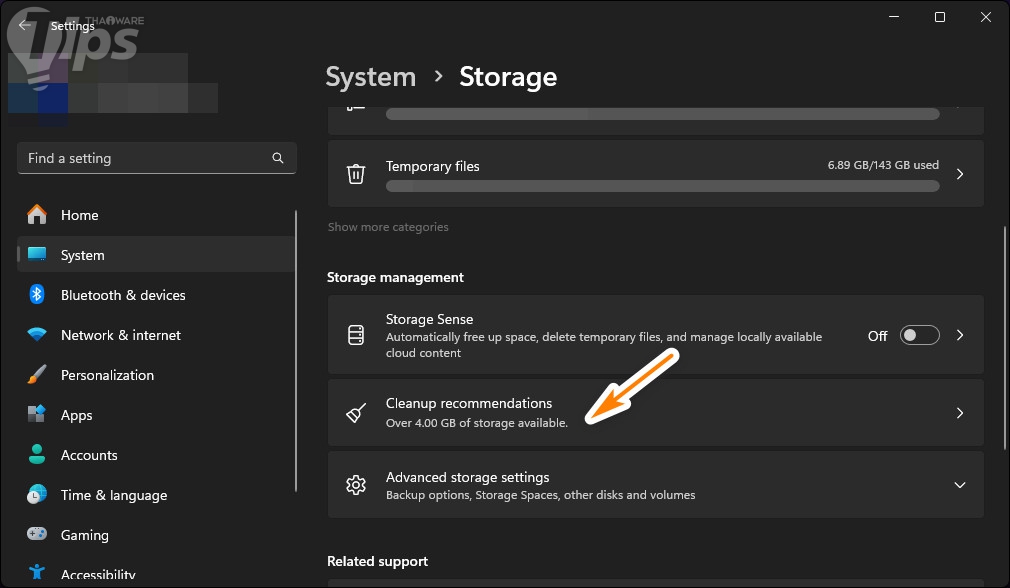
Task: Click the Gaming controller icon
Action: (37, 535)
